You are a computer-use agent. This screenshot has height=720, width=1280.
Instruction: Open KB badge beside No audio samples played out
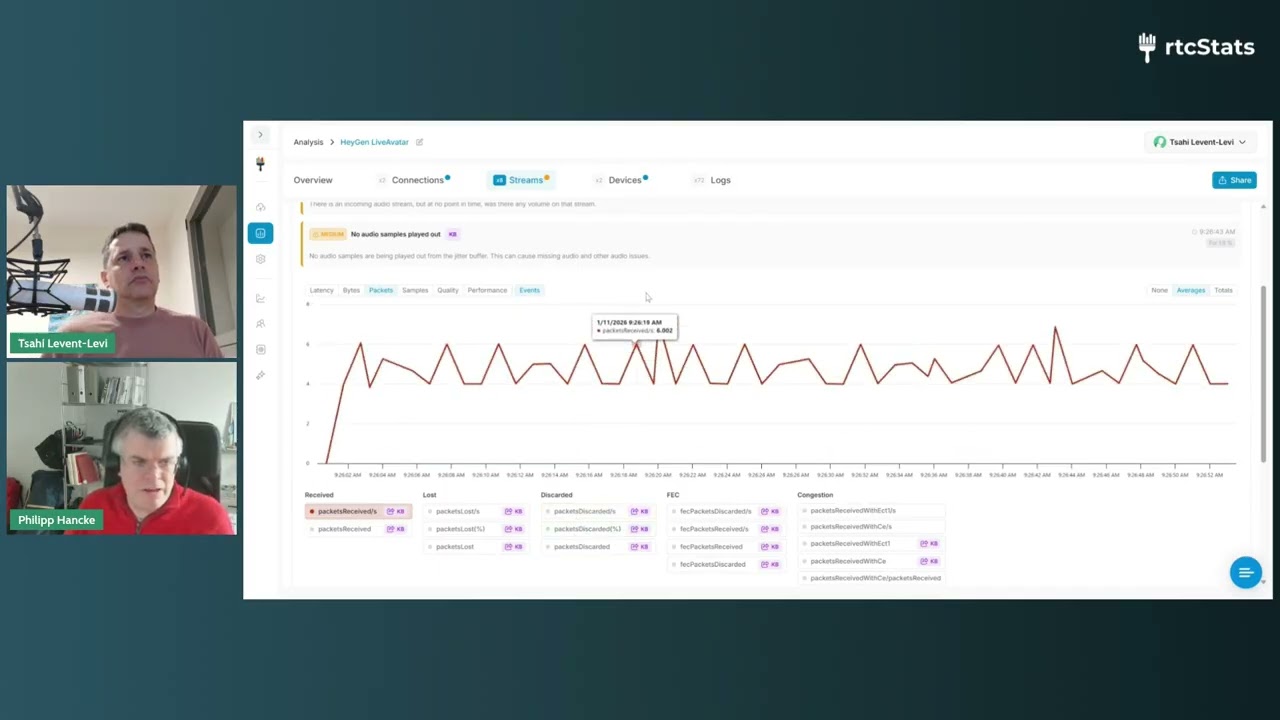coord(452,234)
